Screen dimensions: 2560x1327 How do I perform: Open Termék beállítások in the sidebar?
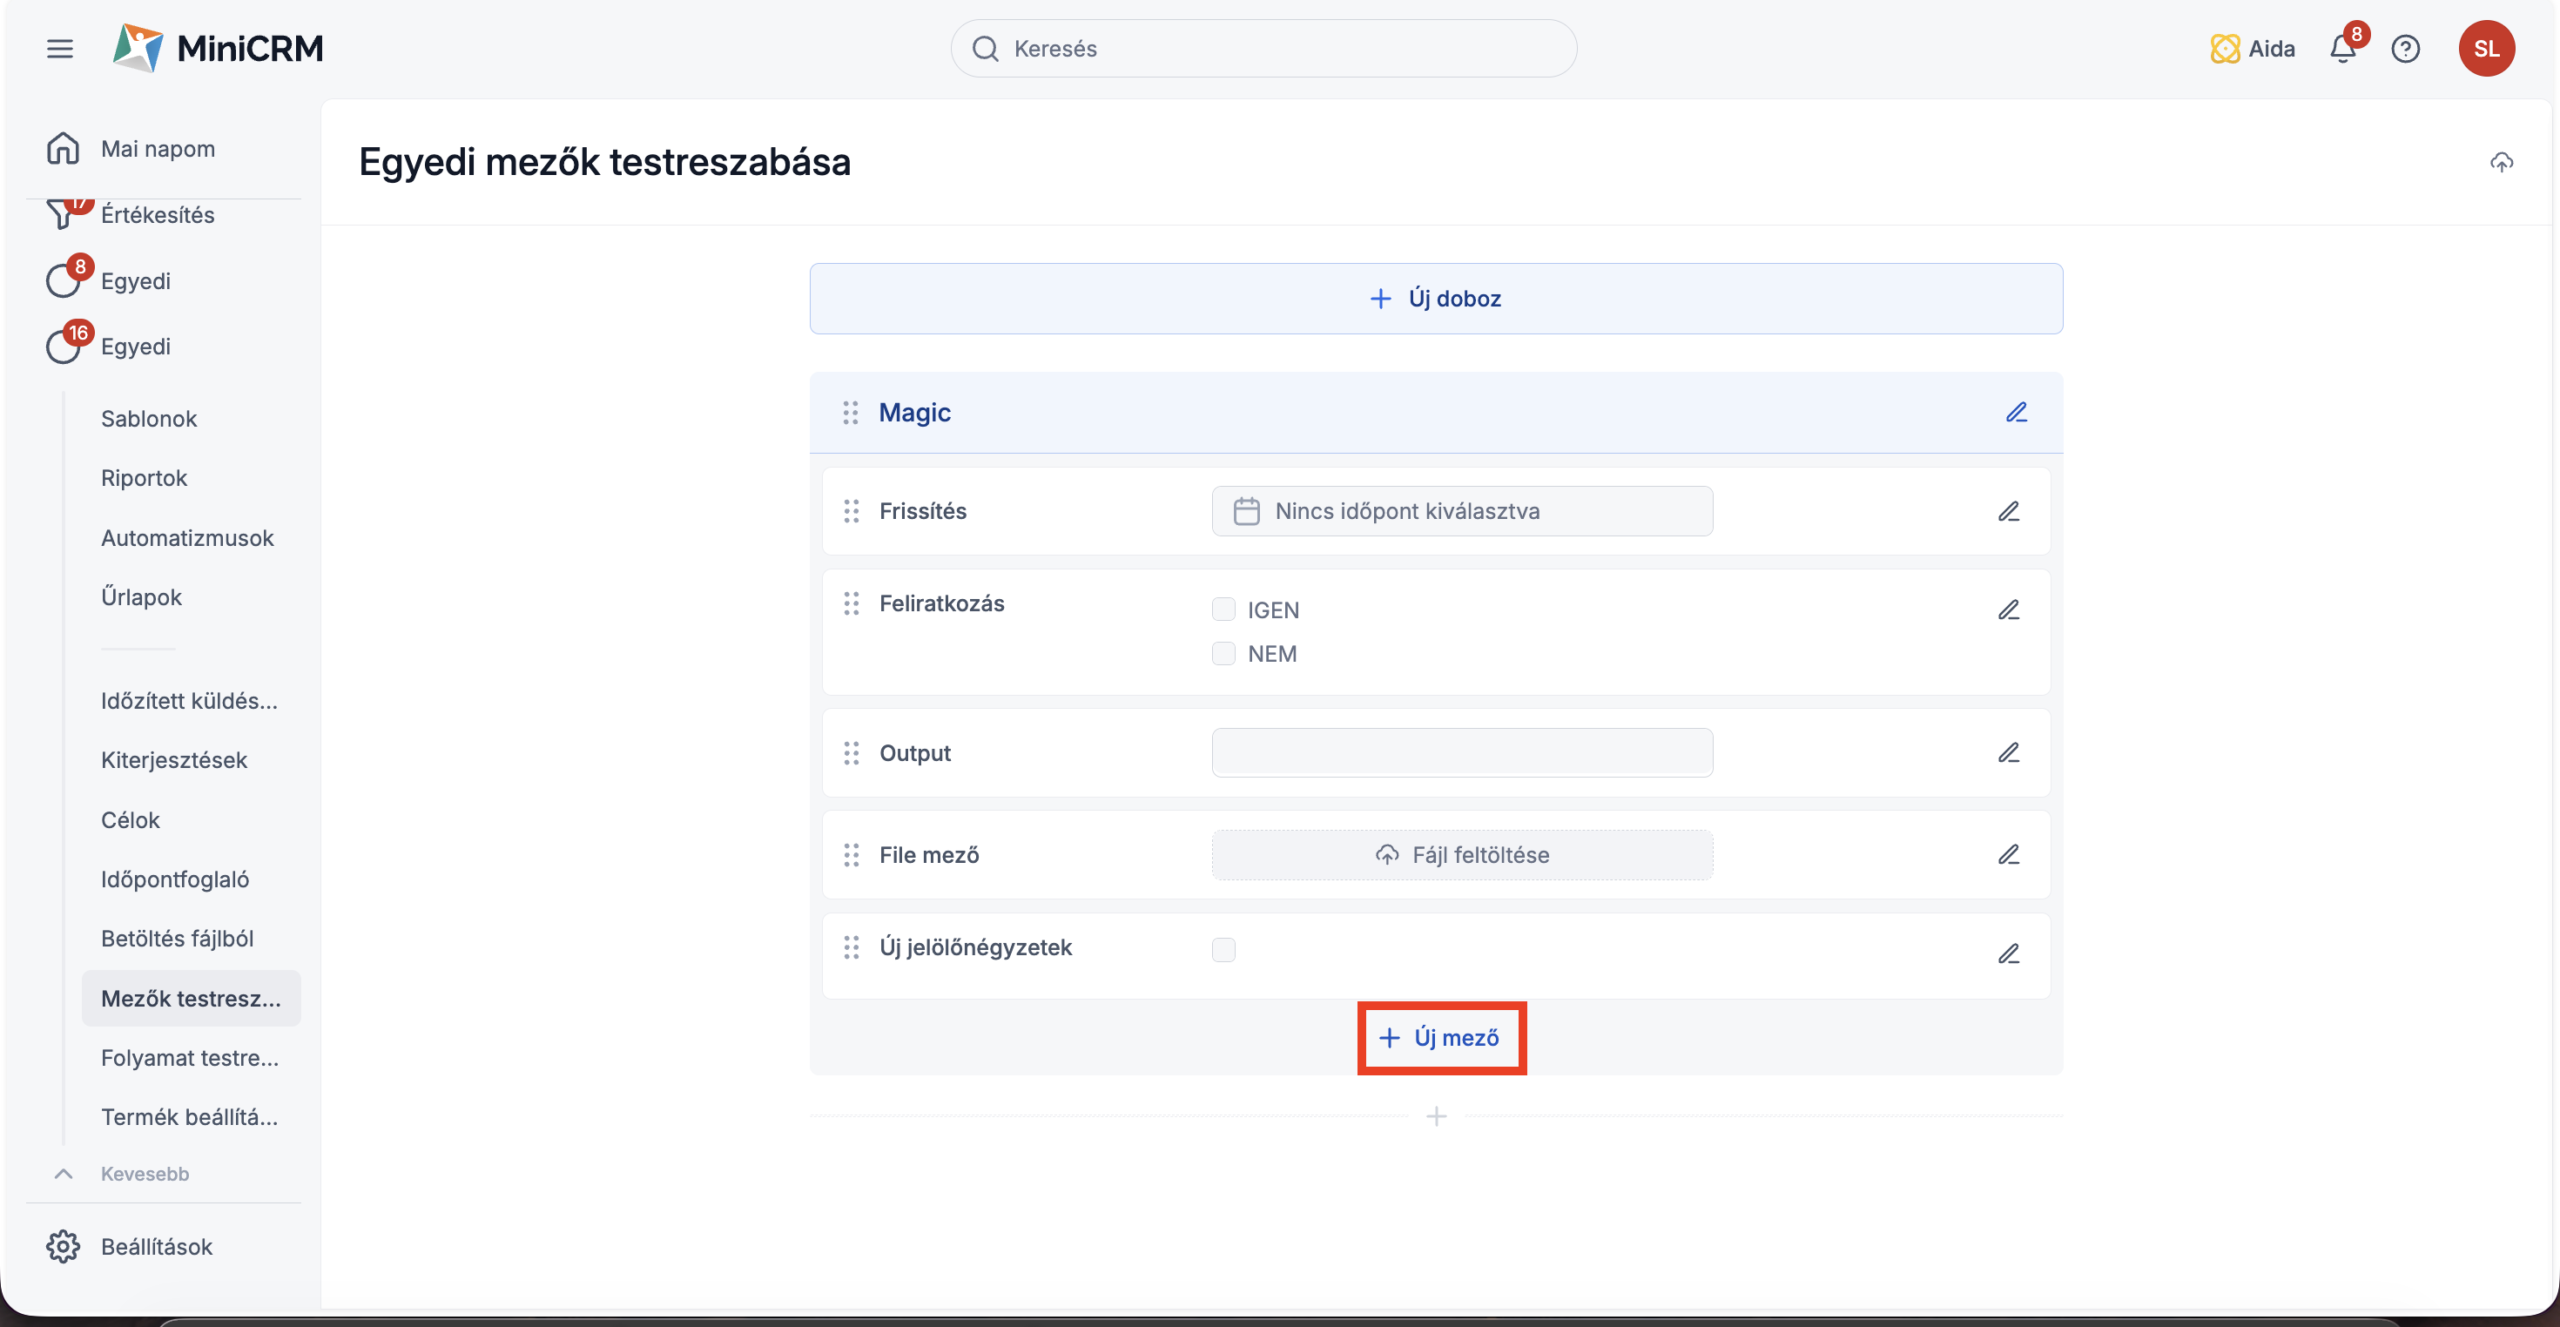pyautogui.click(x=189, y=1116)
